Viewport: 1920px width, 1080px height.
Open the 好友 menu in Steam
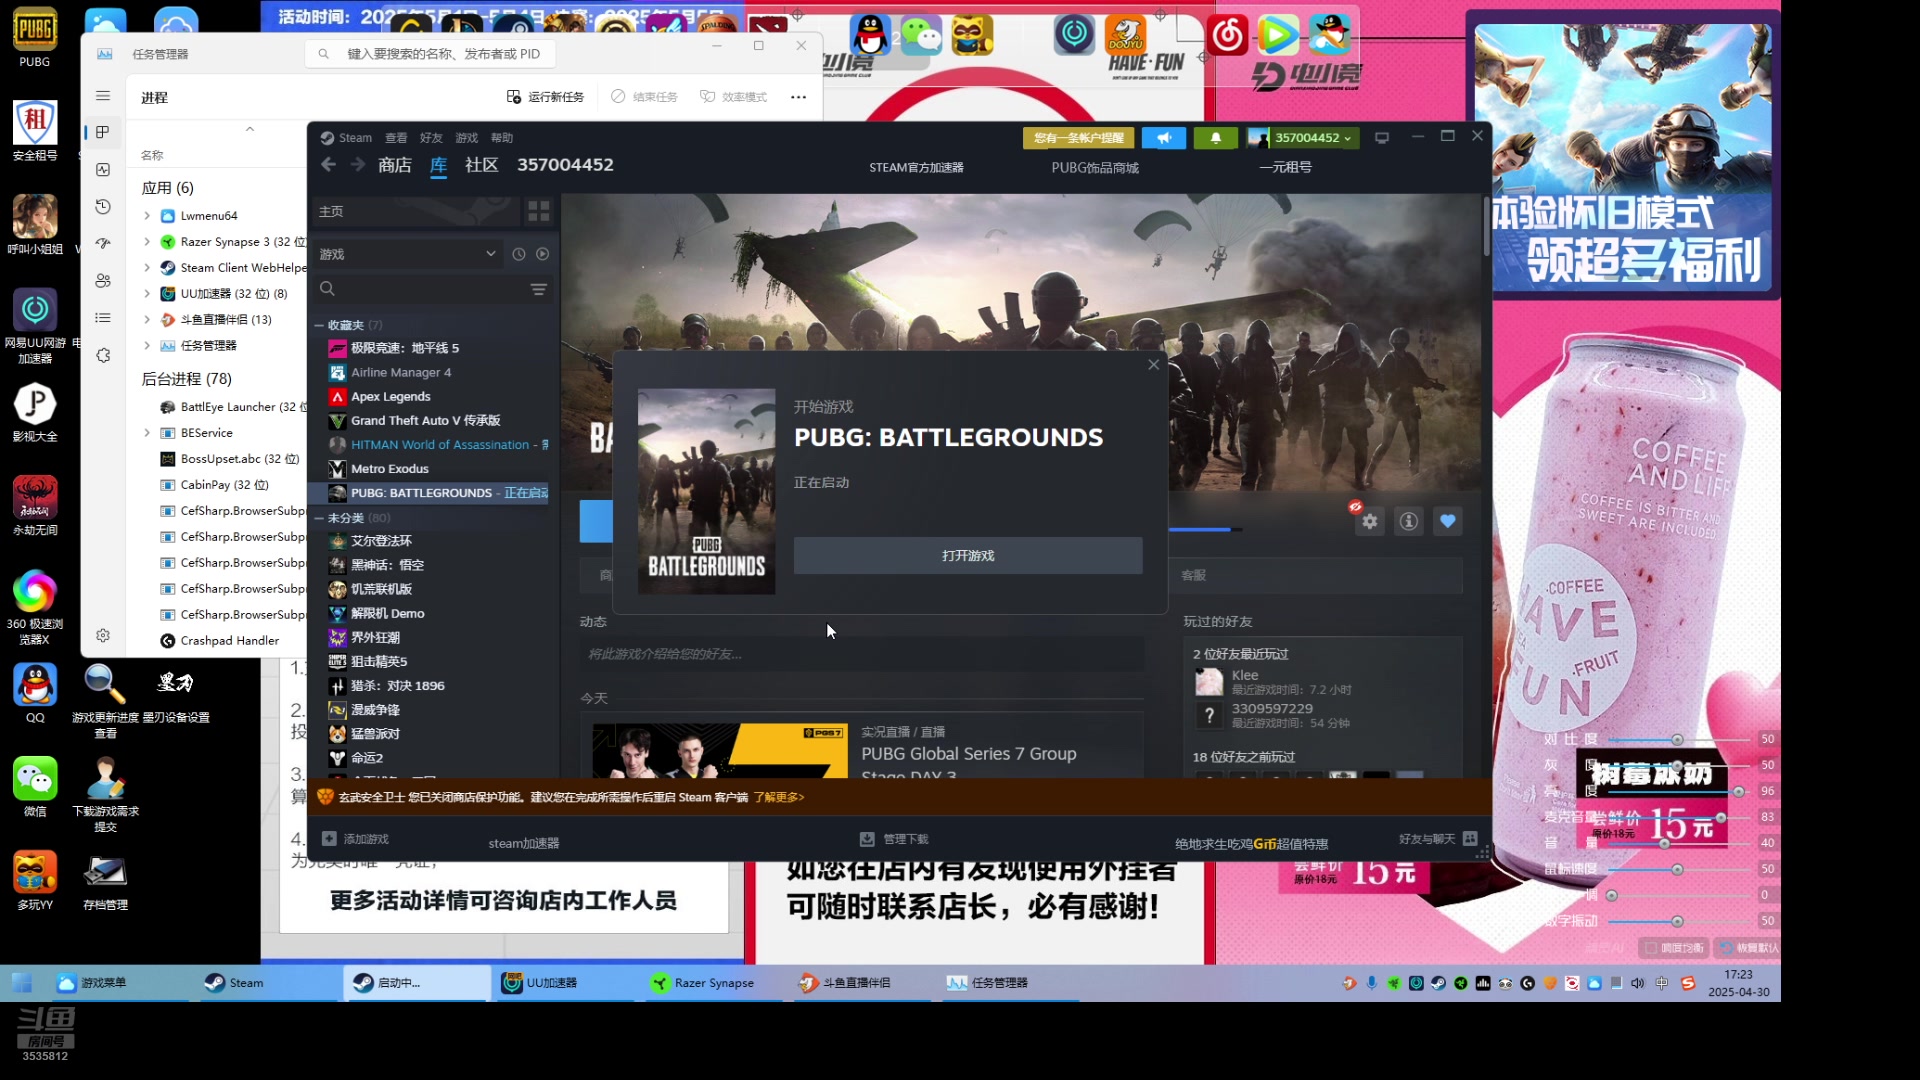tap(431, 138)
